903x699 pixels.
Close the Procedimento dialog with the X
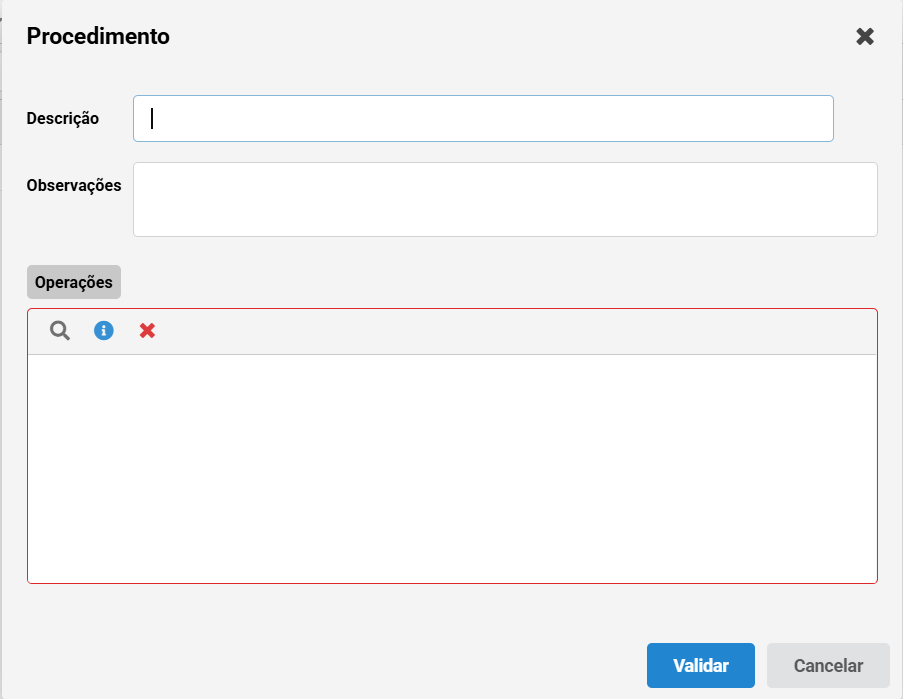point(865,36)
